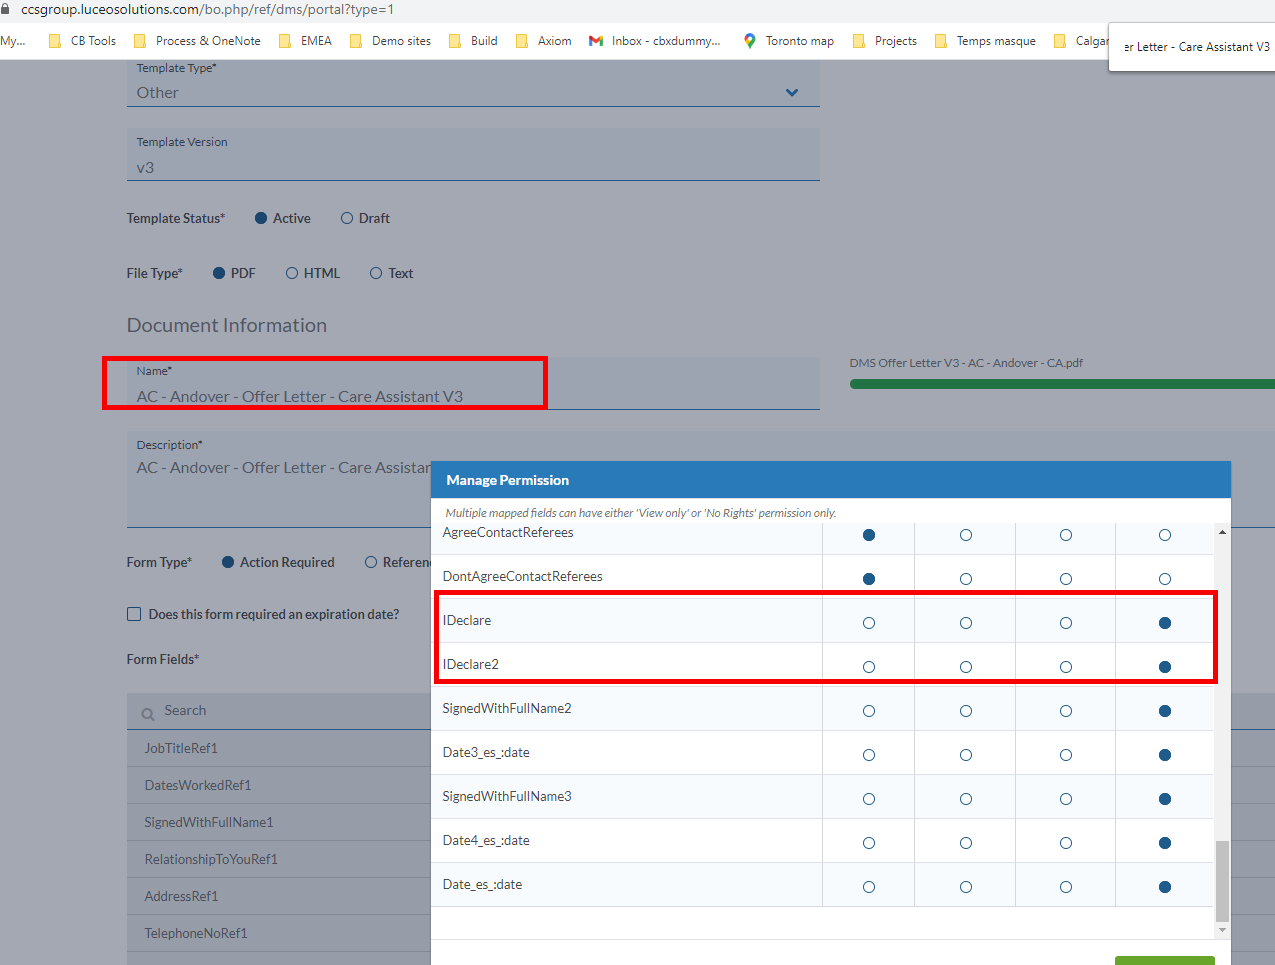
Task: Click the filled radio in the DontAgreeContactReferees row
Action: (869, 579)
